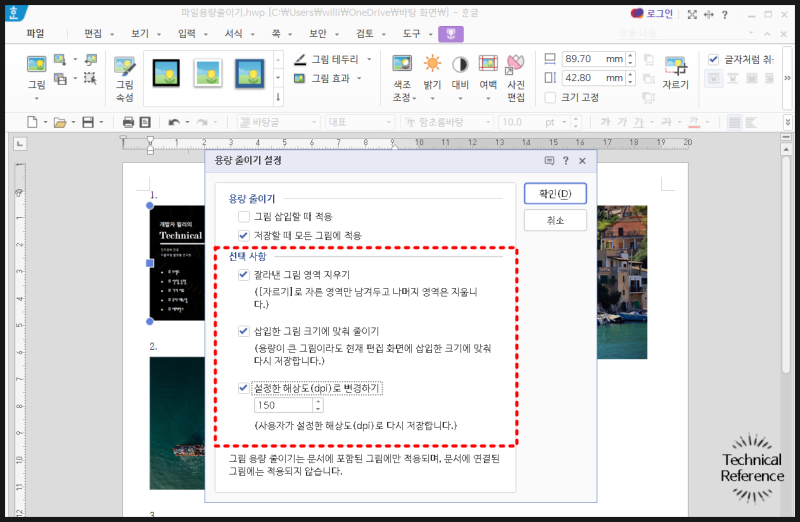Select the blue frame picture style thumbnail
800x522 pixels.
click(x=249, y=73)
